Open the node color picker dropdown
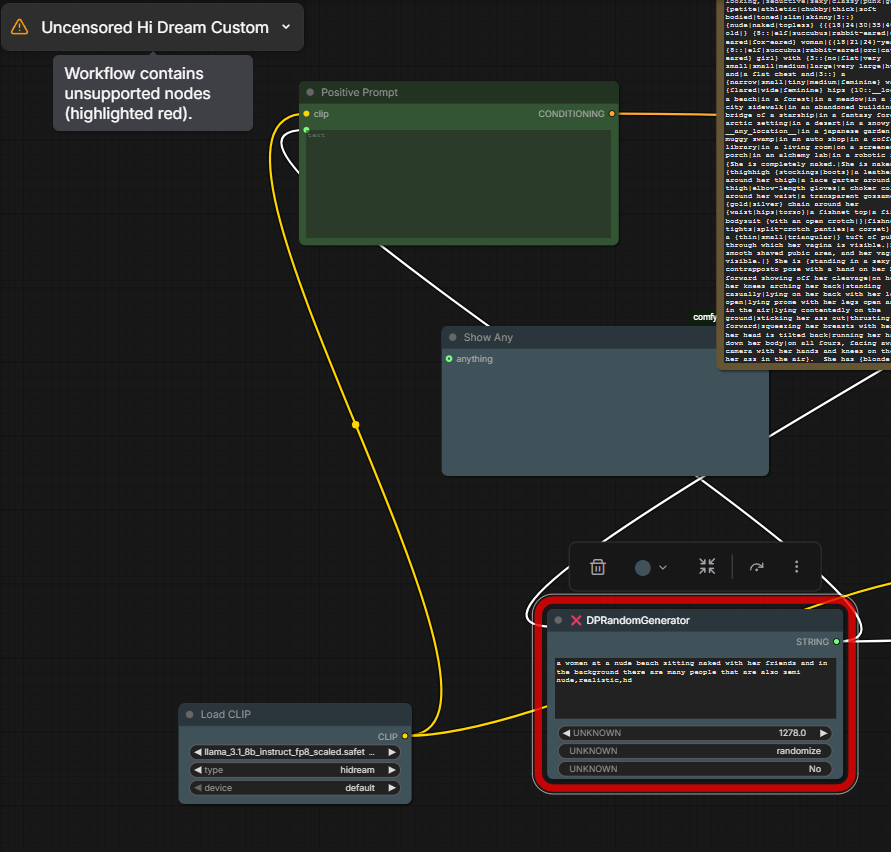This screenshot has width=891, height=852. tap(651, 567)
